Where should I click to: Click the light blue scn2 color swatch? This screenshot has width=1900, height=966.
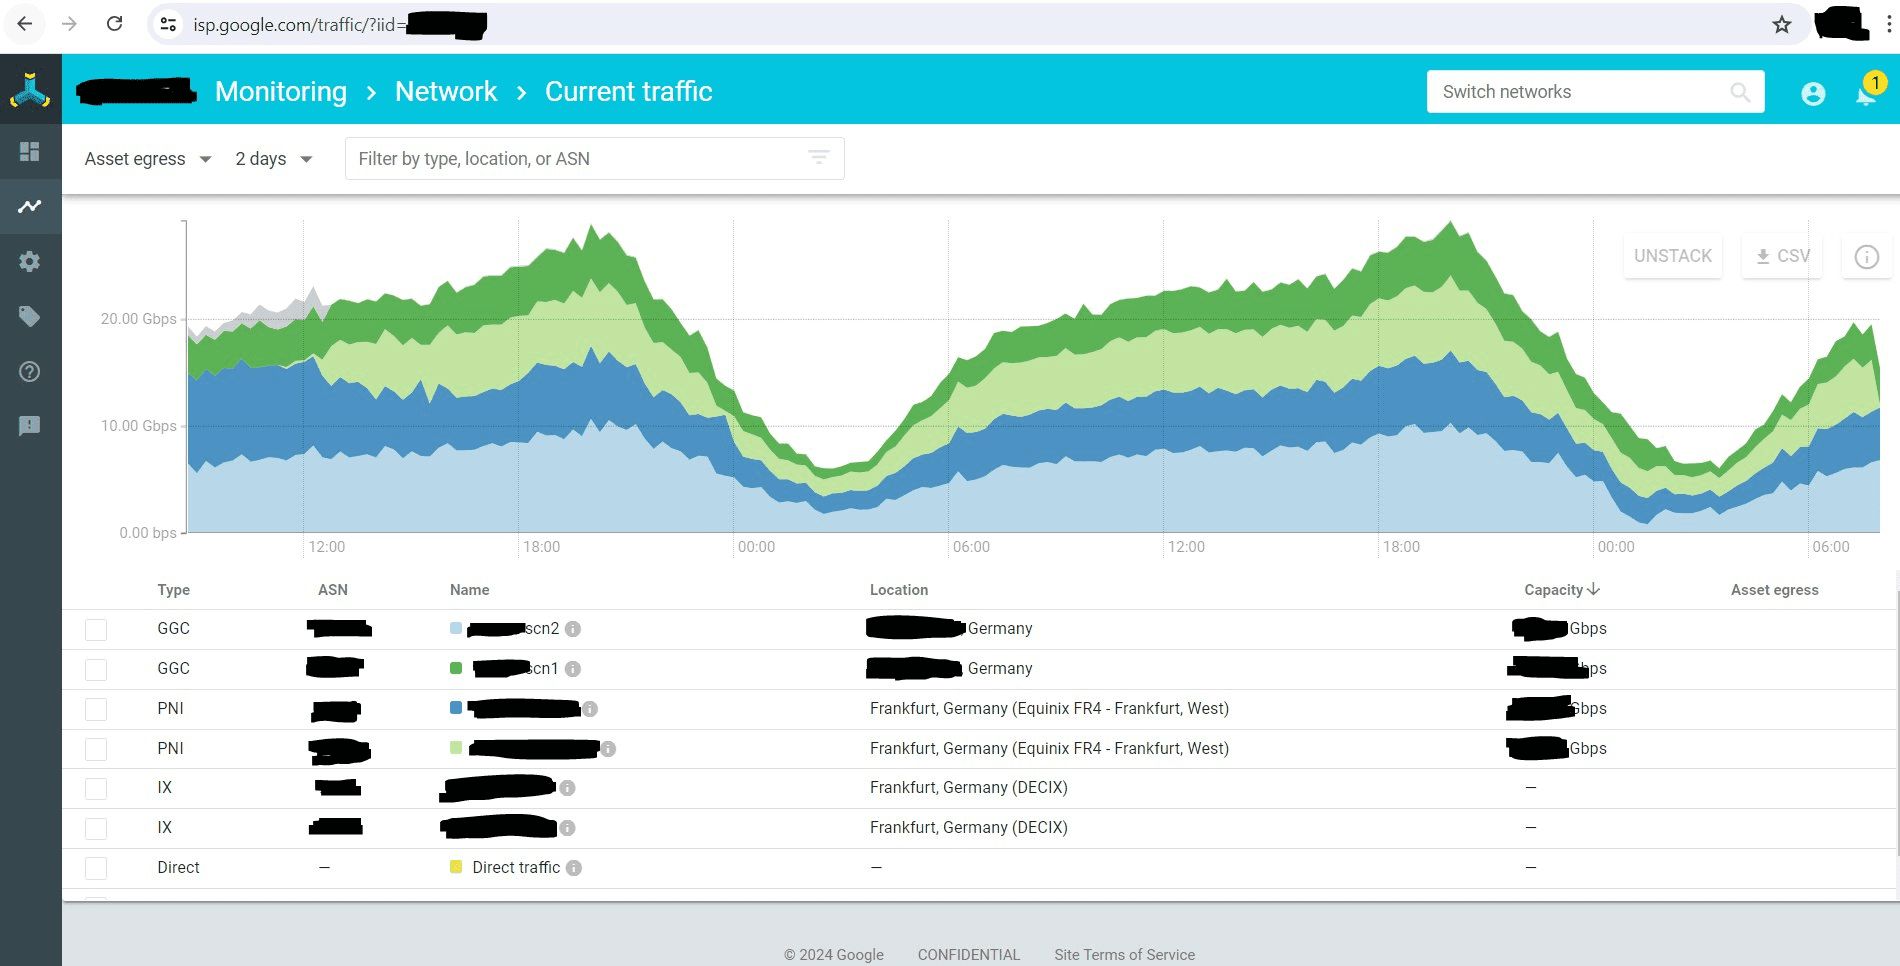point(456,629)
